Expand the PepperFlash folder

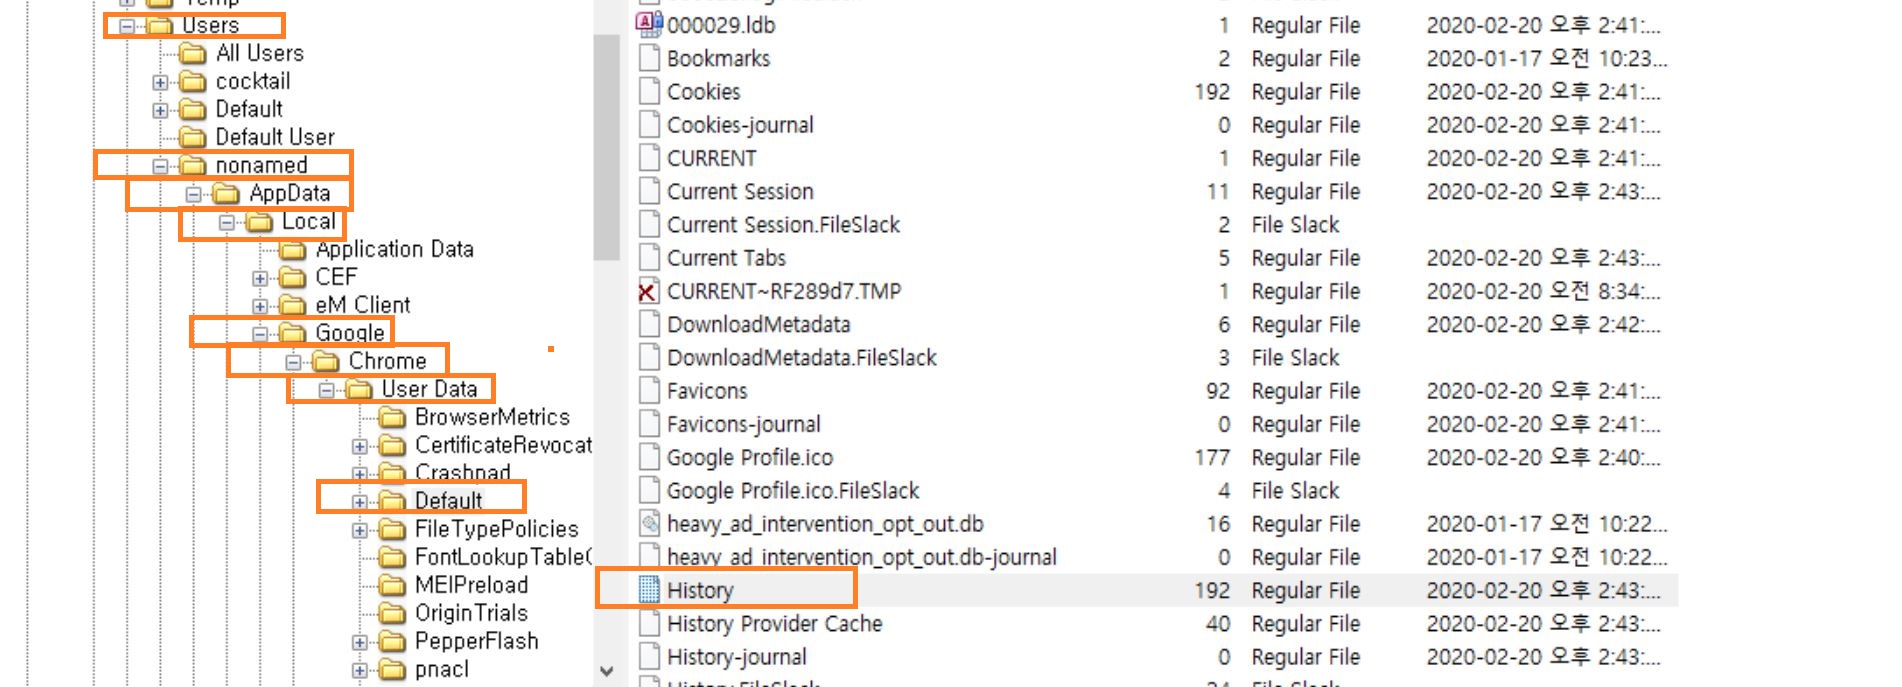360,642
